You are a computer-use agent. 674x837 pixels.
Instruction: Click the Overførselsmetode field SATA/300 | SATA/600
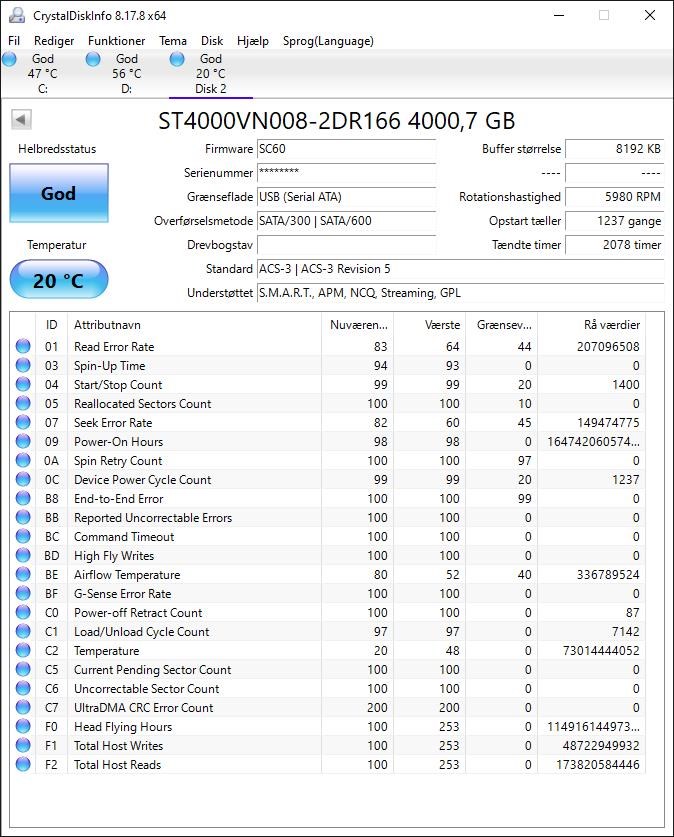[x=346, y=221]
